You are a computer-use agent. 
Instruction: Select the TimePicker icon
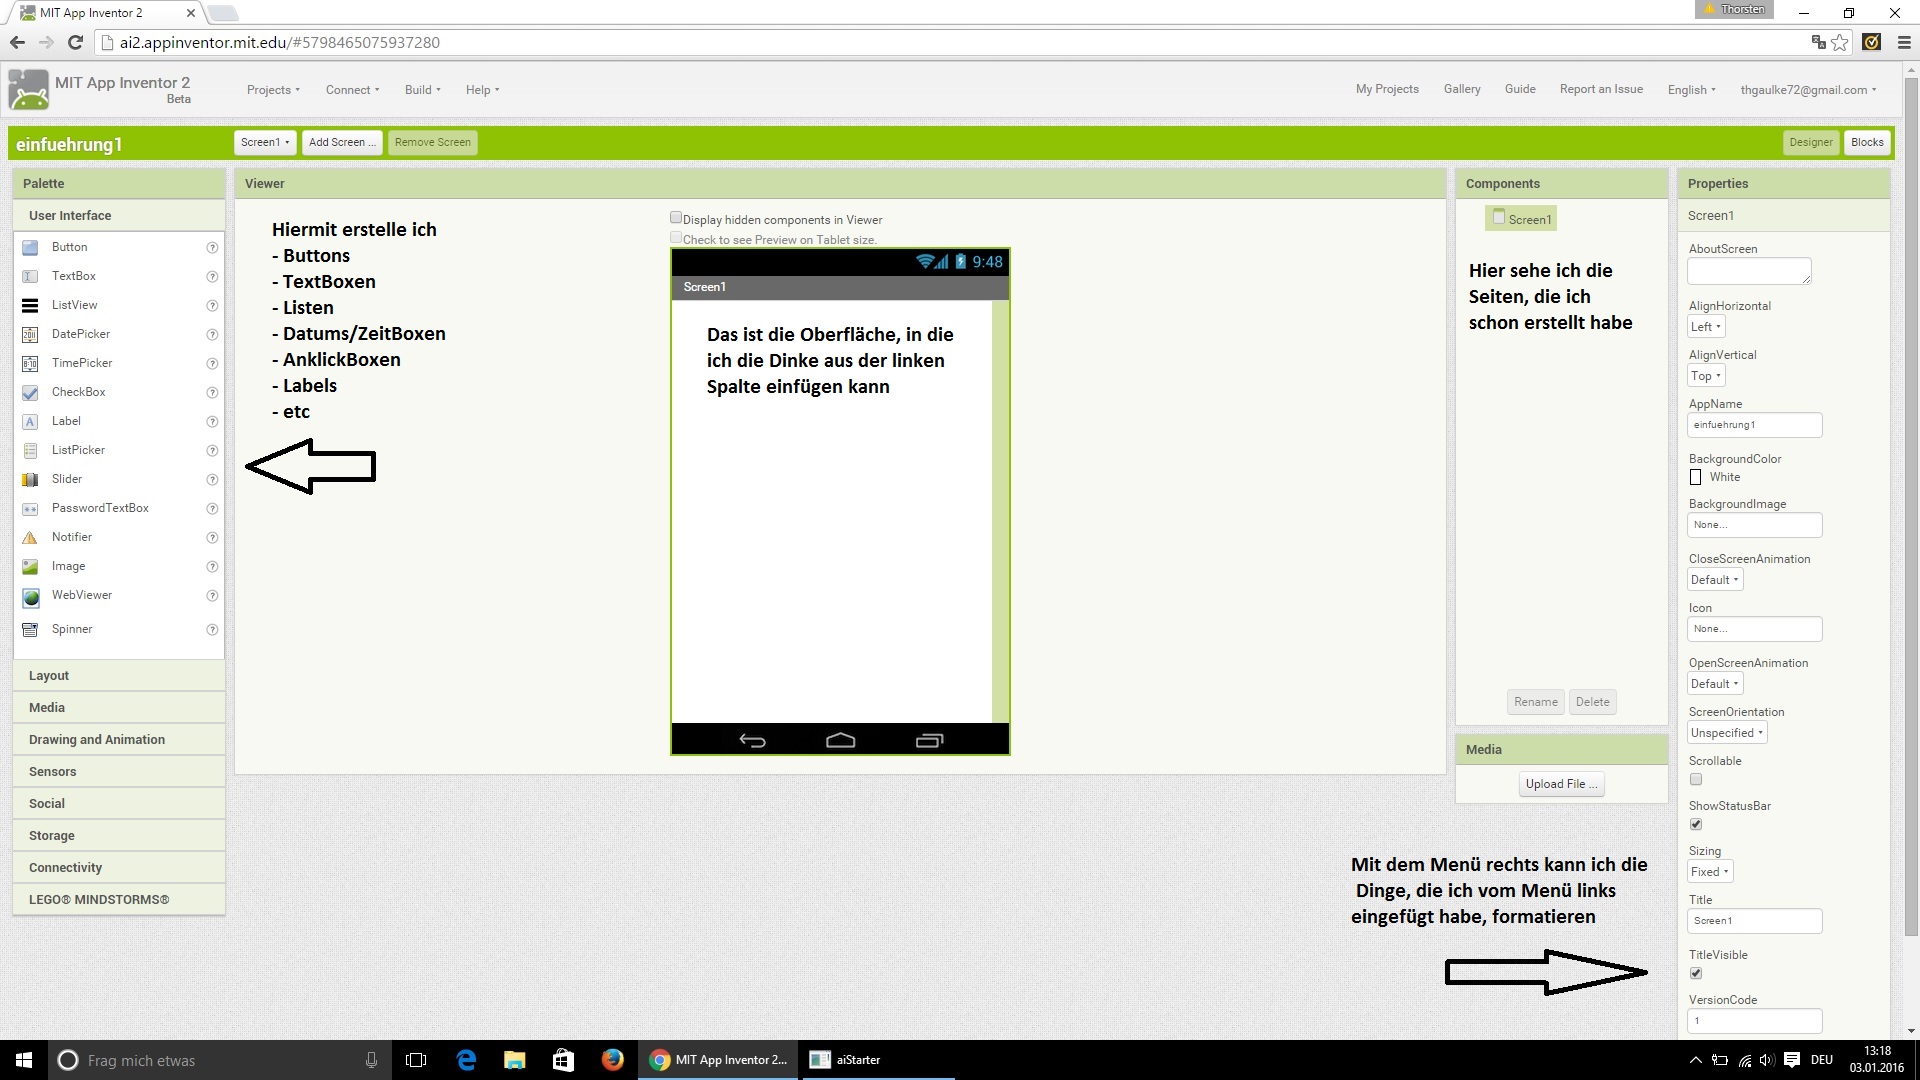coord(30,363)
